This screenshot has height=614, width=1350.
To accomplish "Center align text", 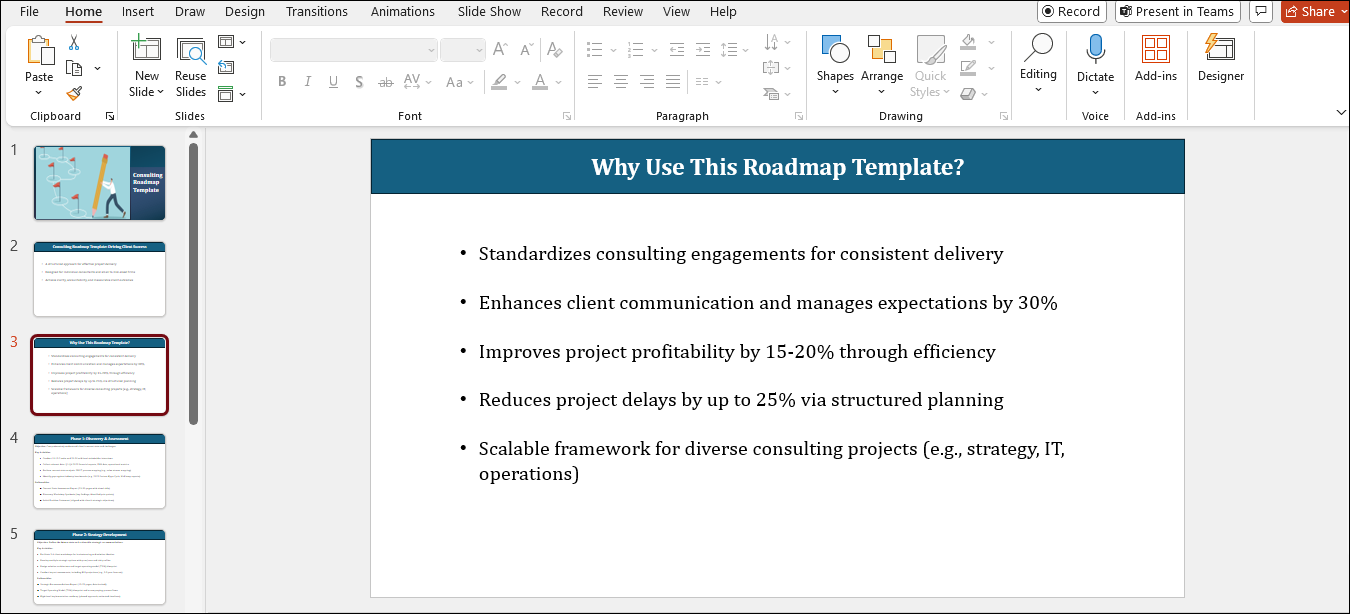I will [x=621, y=81].
